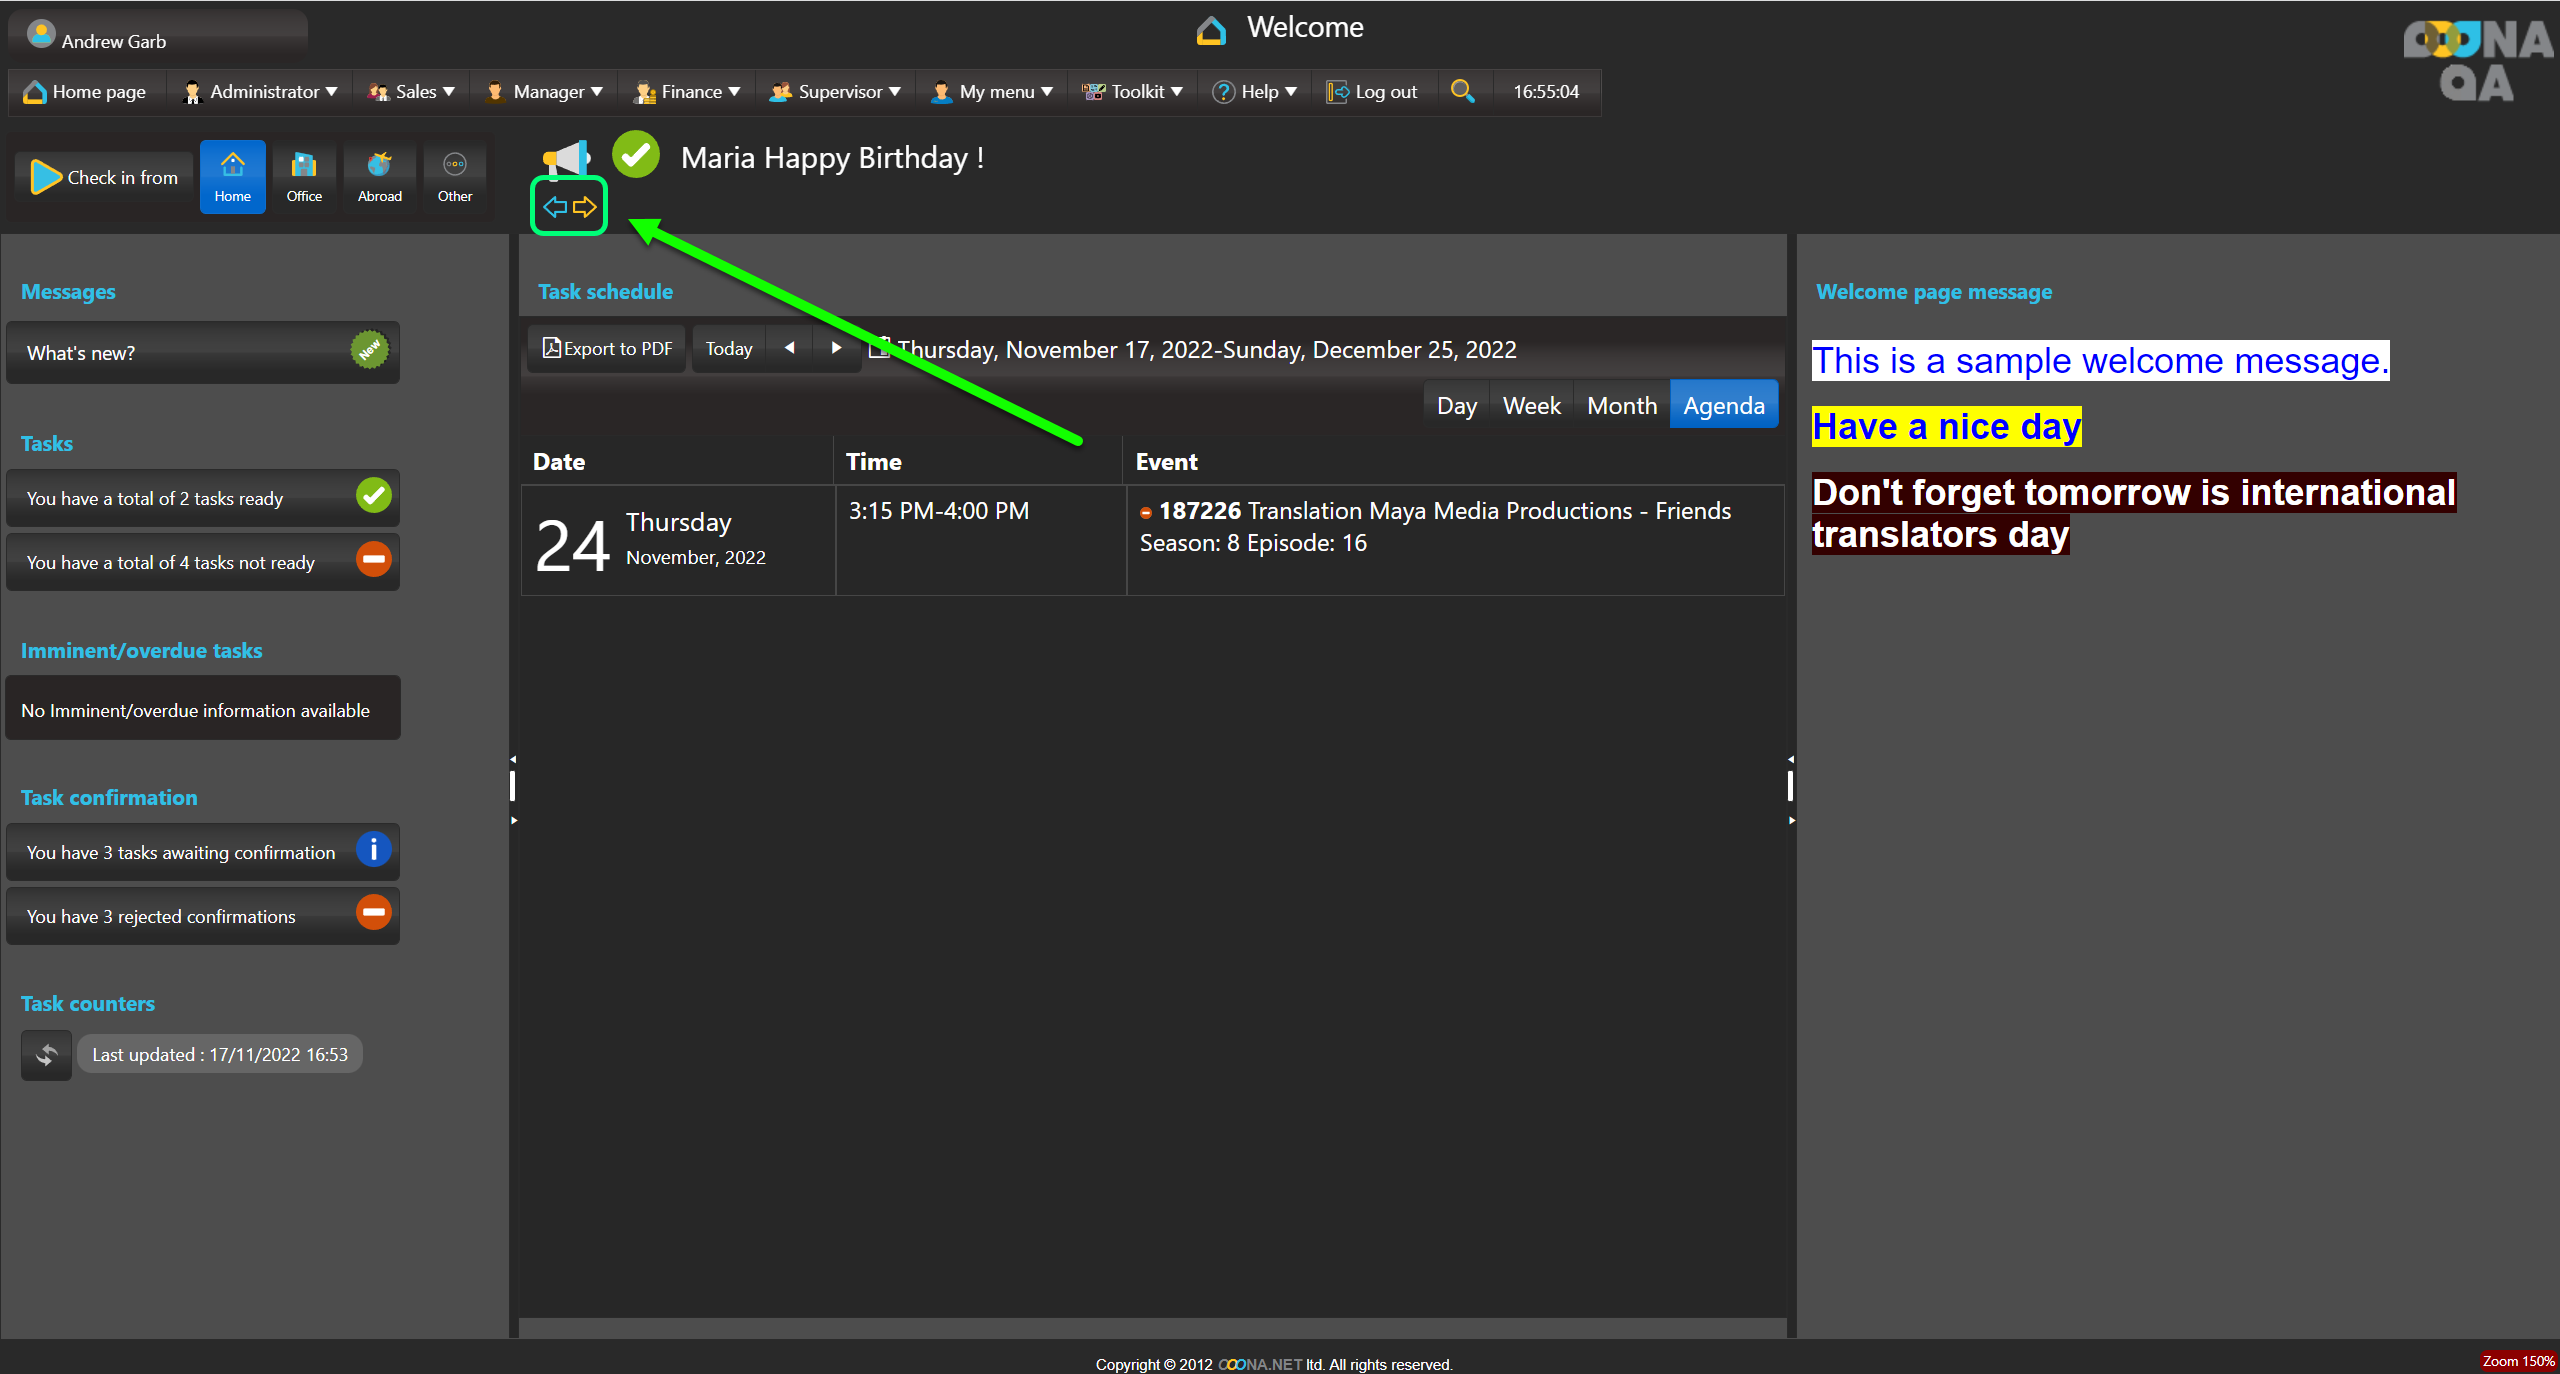This screenshot has height=1374, width=2560.
Task: Click the green checkmark beside birthday message
Action: pyautogui.click(x=636, y=155)
